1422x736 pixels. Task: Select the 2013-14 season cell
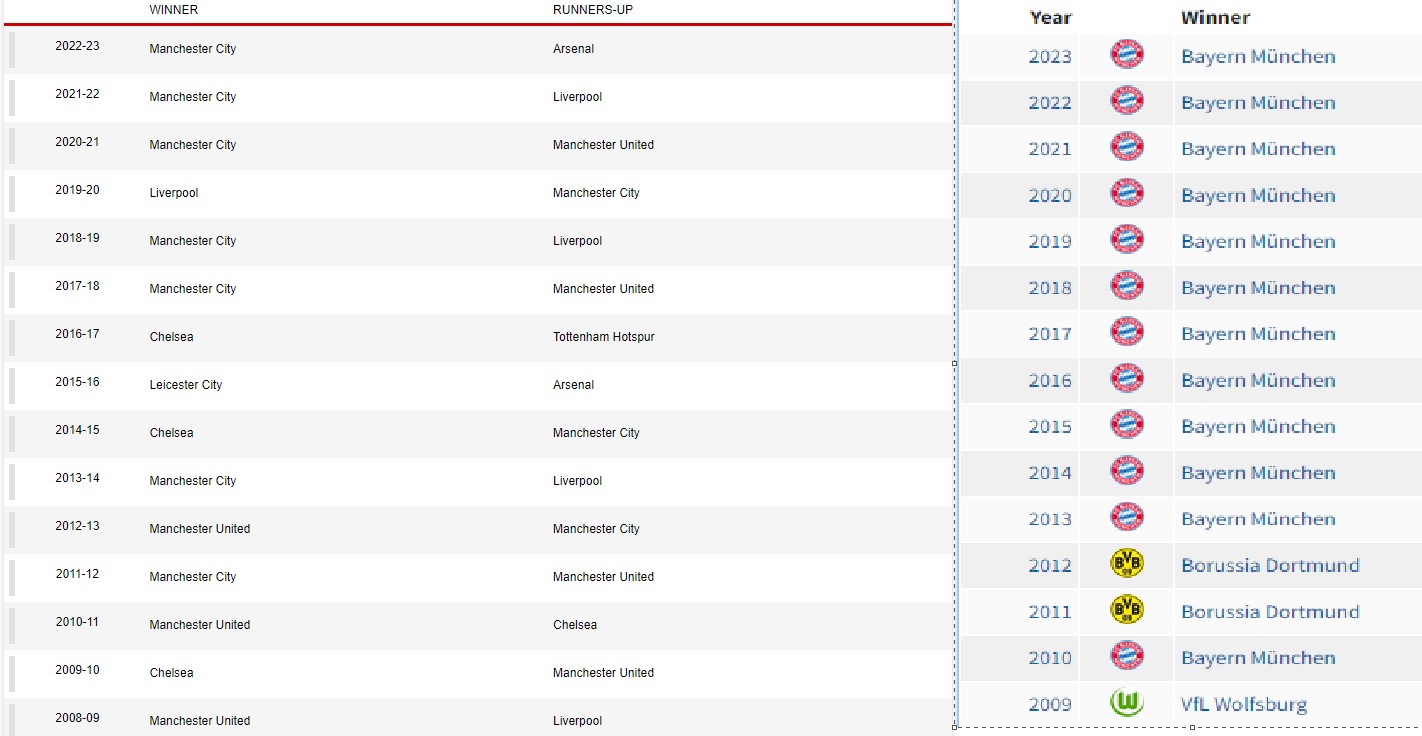[x=77, y=478]
